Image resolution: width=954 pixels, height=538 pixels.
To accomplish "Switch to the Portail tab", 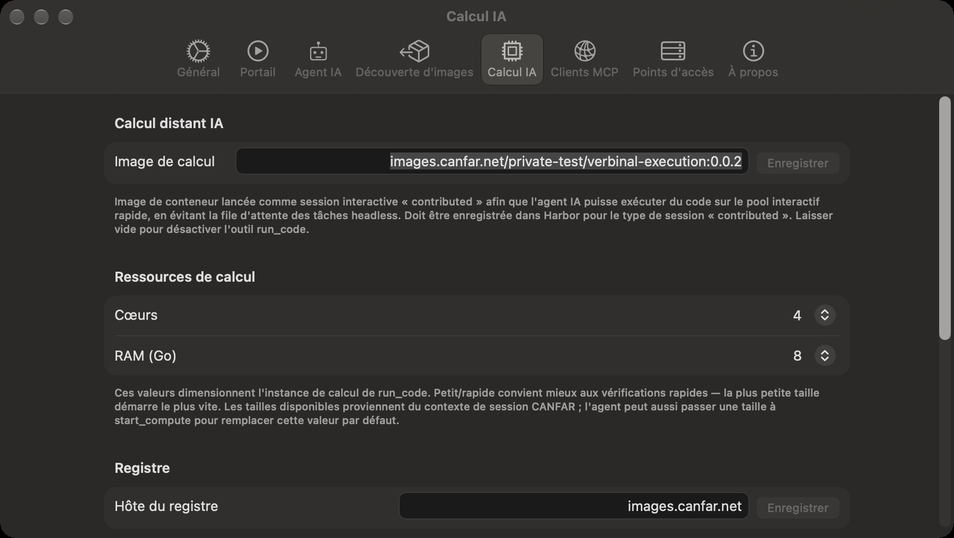I will pos(257,59).
